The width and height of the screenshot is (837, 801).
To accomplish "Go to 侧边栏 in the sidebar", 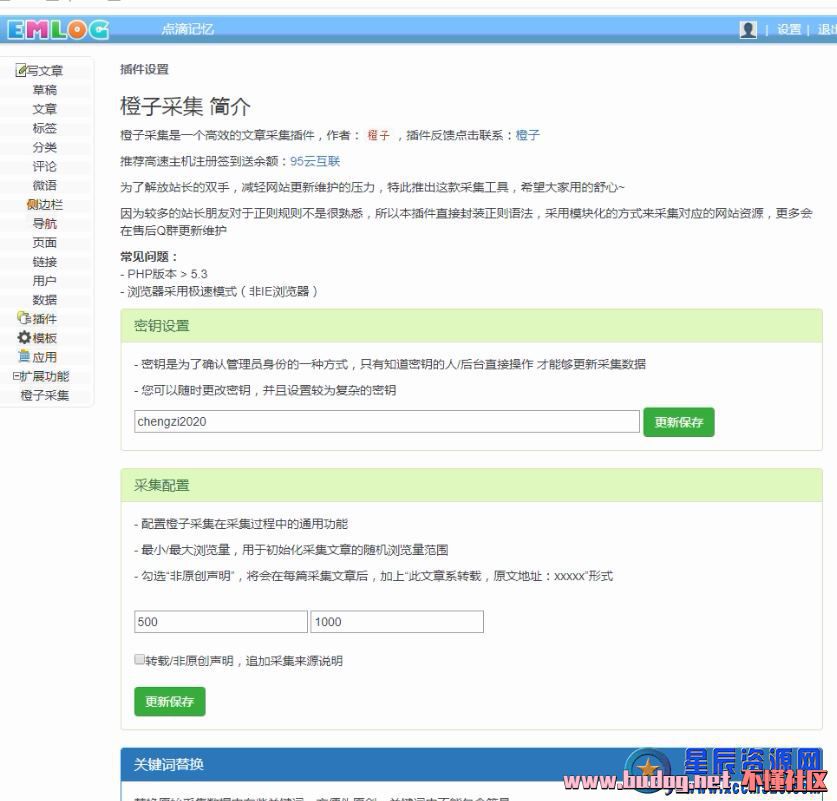I will click(x=45, y=205).
